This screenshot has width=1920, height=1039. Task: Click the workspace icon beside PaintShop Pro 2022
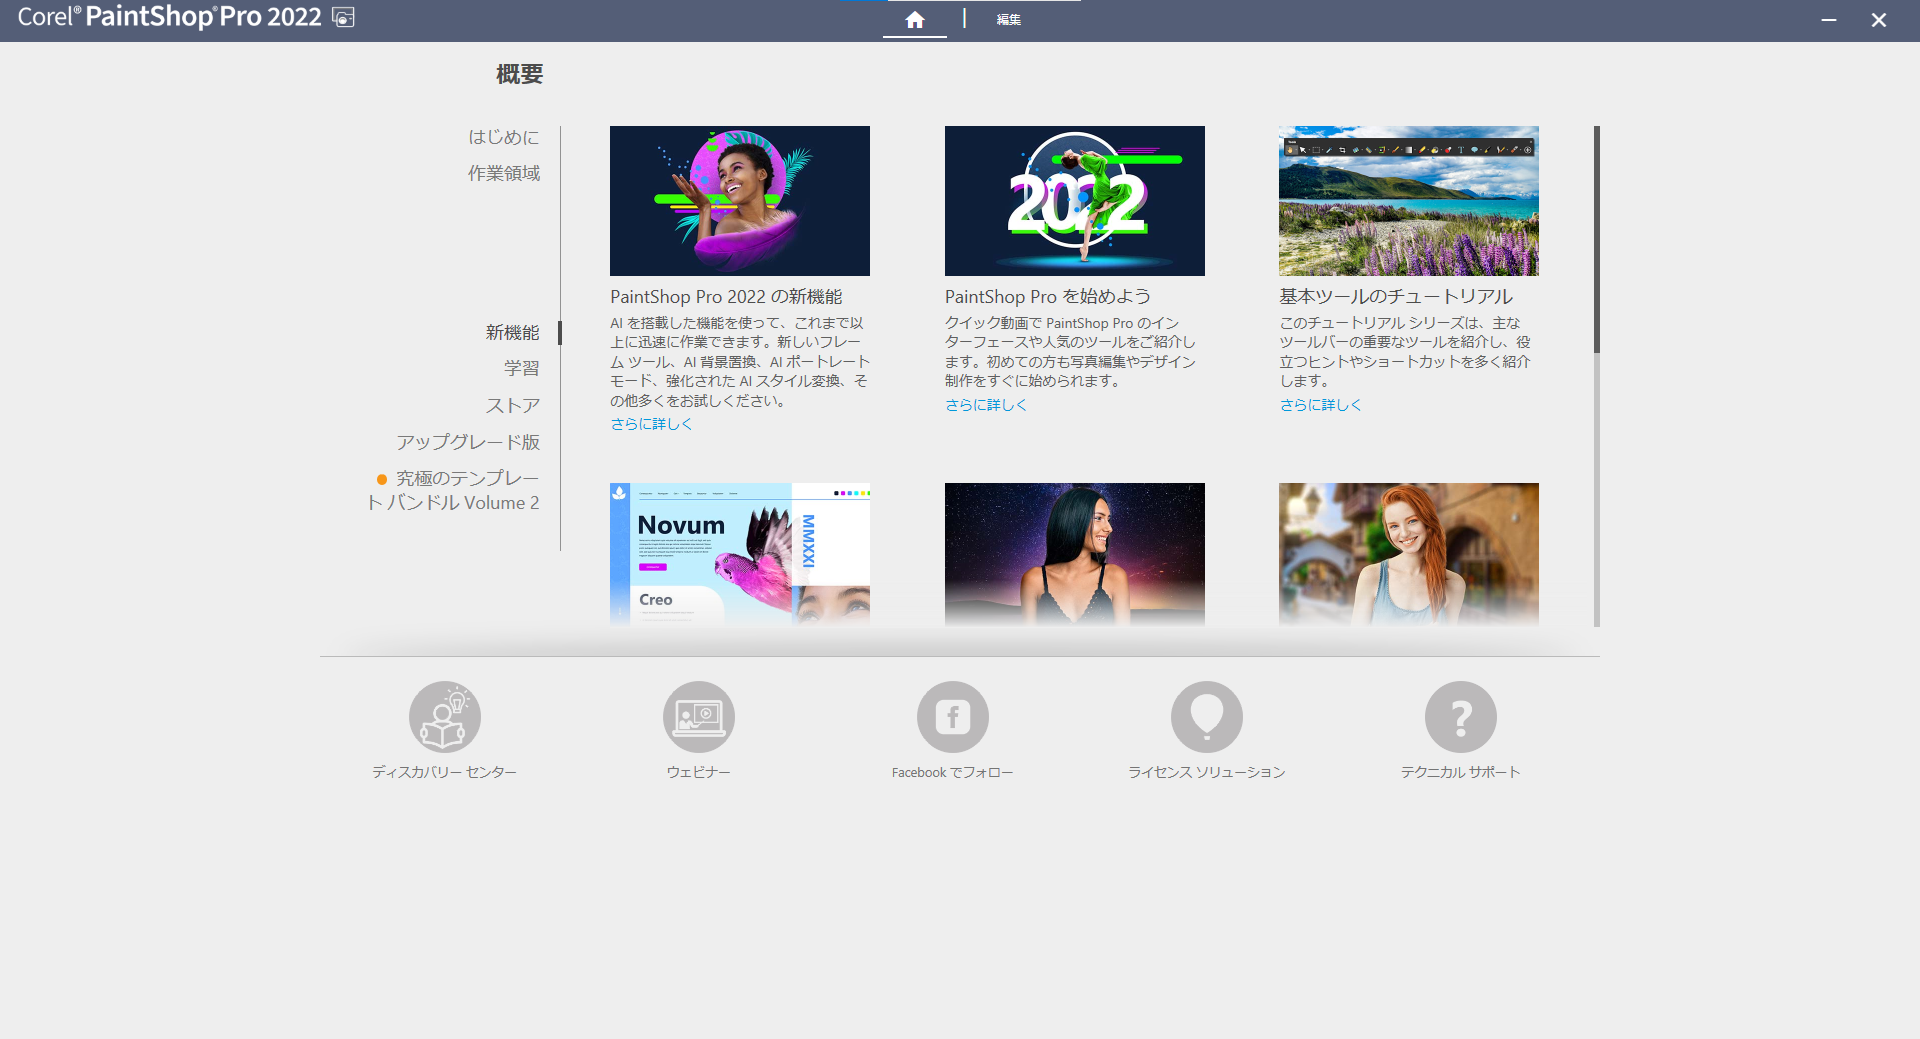(x=343, y=18)
